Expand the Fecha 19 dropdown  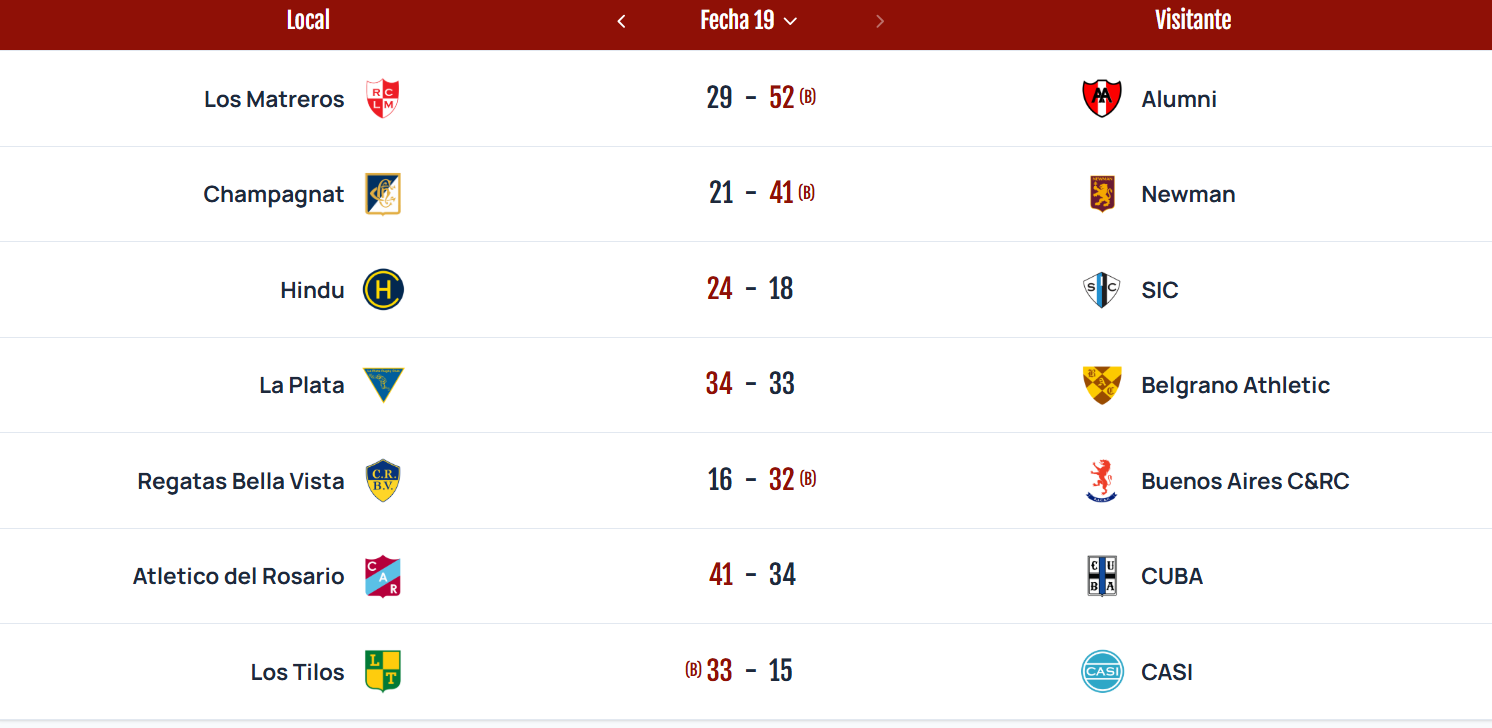coord(749,20)
